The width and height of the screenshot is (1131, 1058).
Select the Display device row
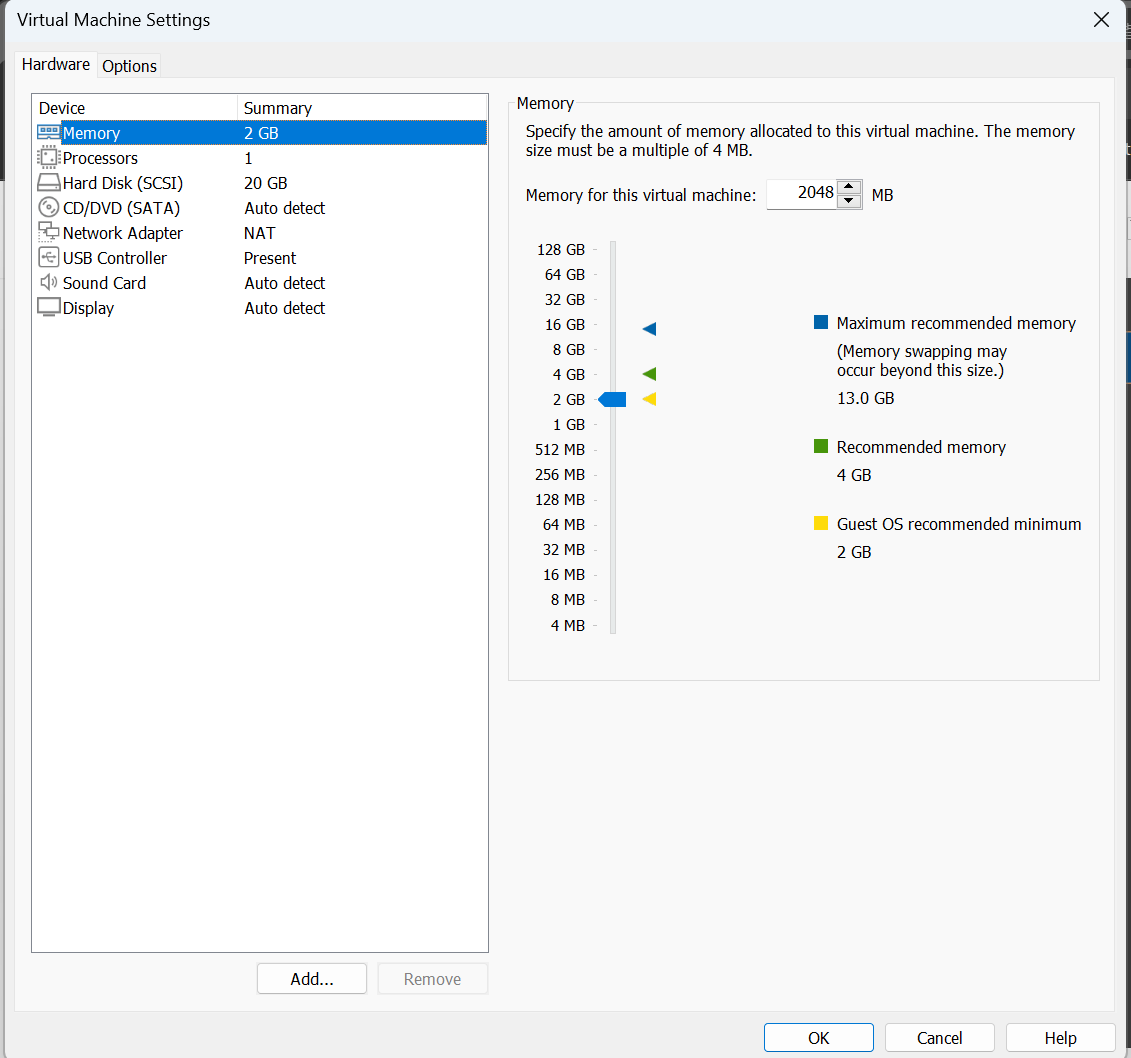tap(261, 308)
